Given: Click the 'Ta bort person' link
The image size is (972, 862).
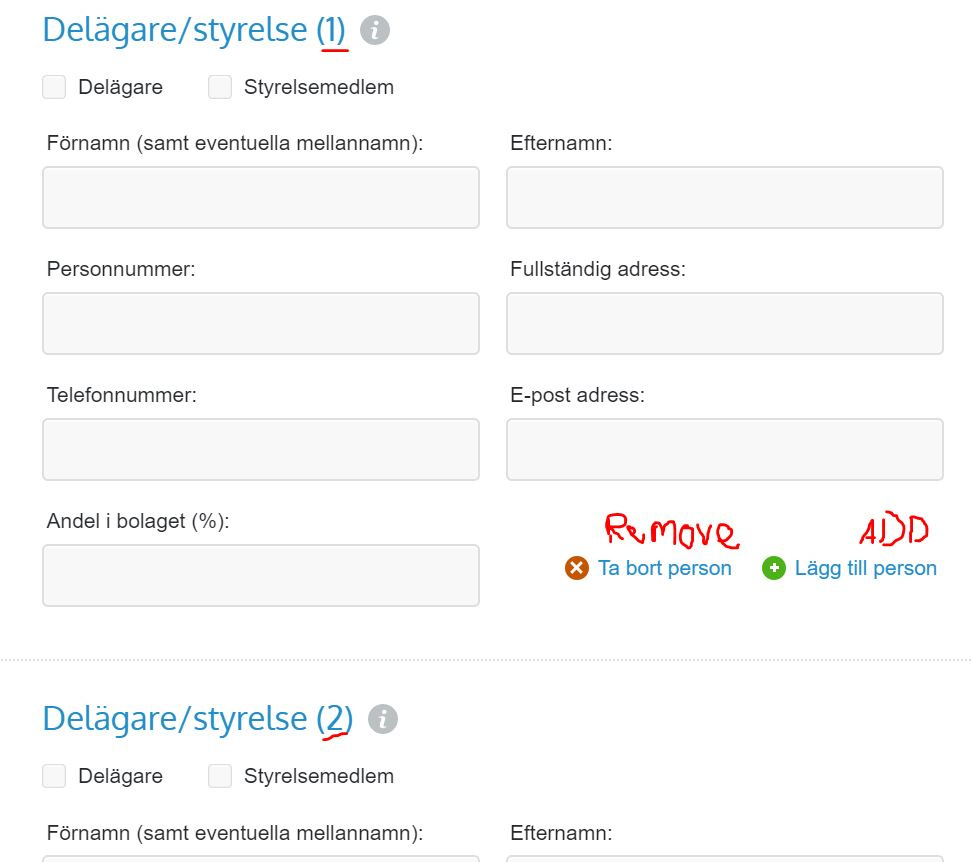Looking at the screenshot, I should 665,568.
